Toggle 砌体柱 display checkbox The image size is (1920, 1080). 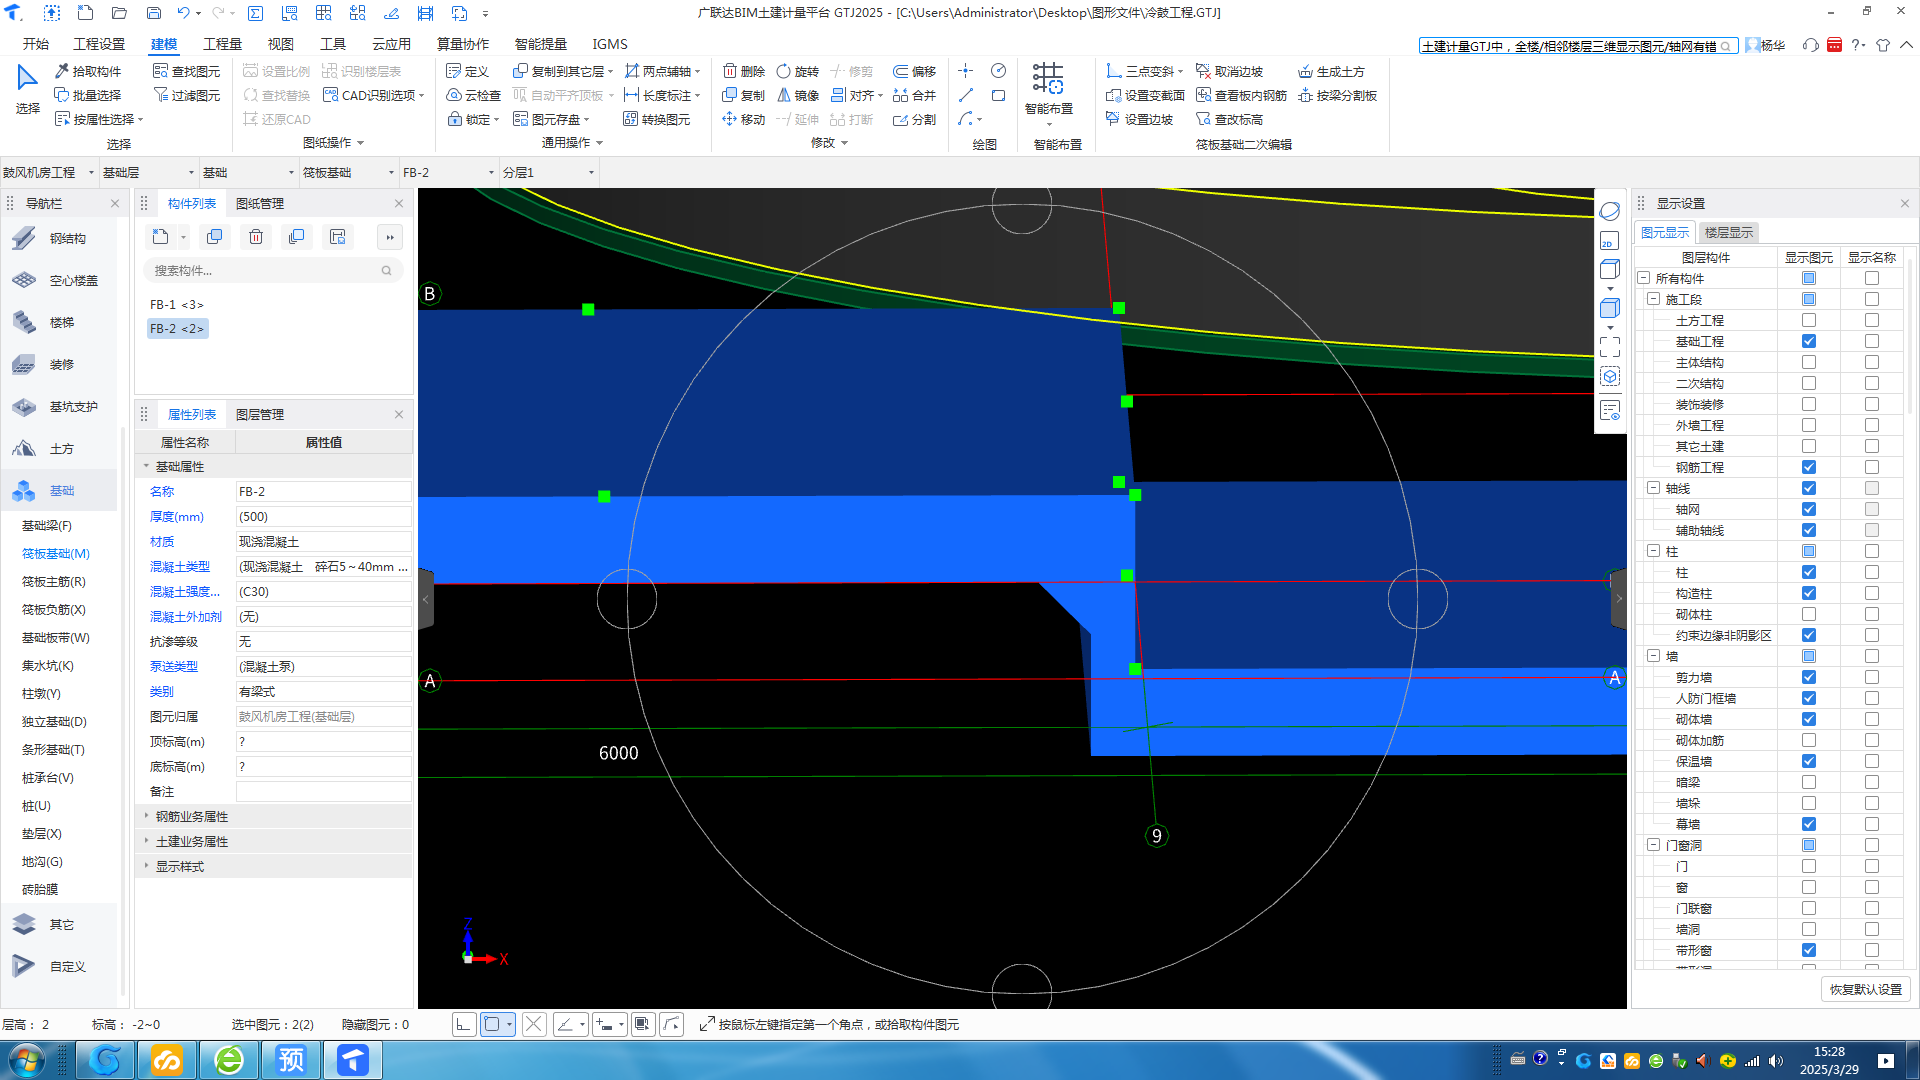[x=1808, y=614]
